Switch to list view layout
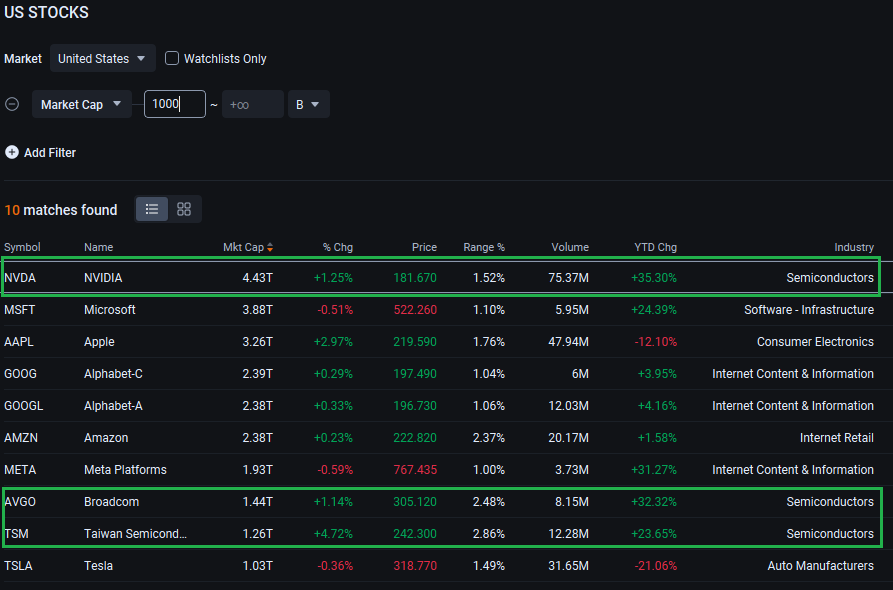 151,210
